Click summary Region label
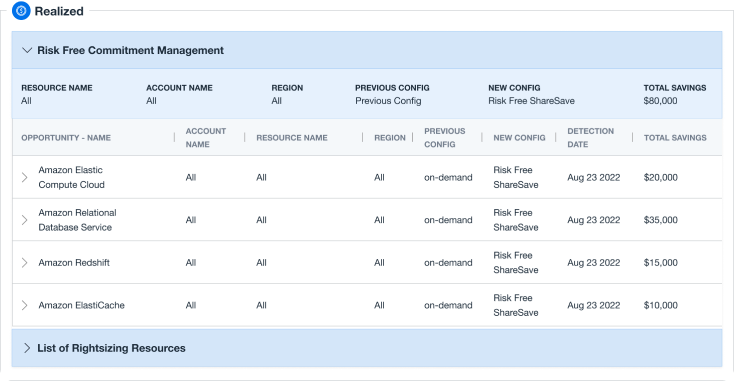 287,88
